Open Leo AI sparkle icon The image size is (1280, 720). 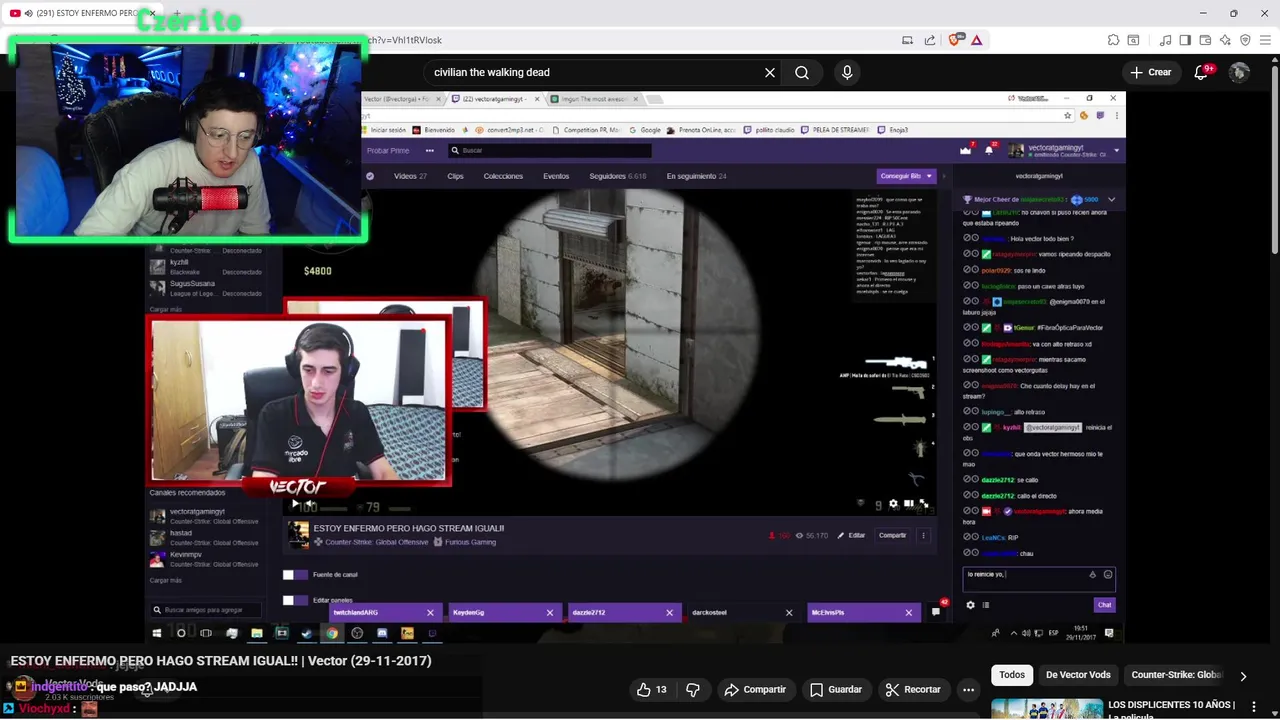(x=1225, y=40)
